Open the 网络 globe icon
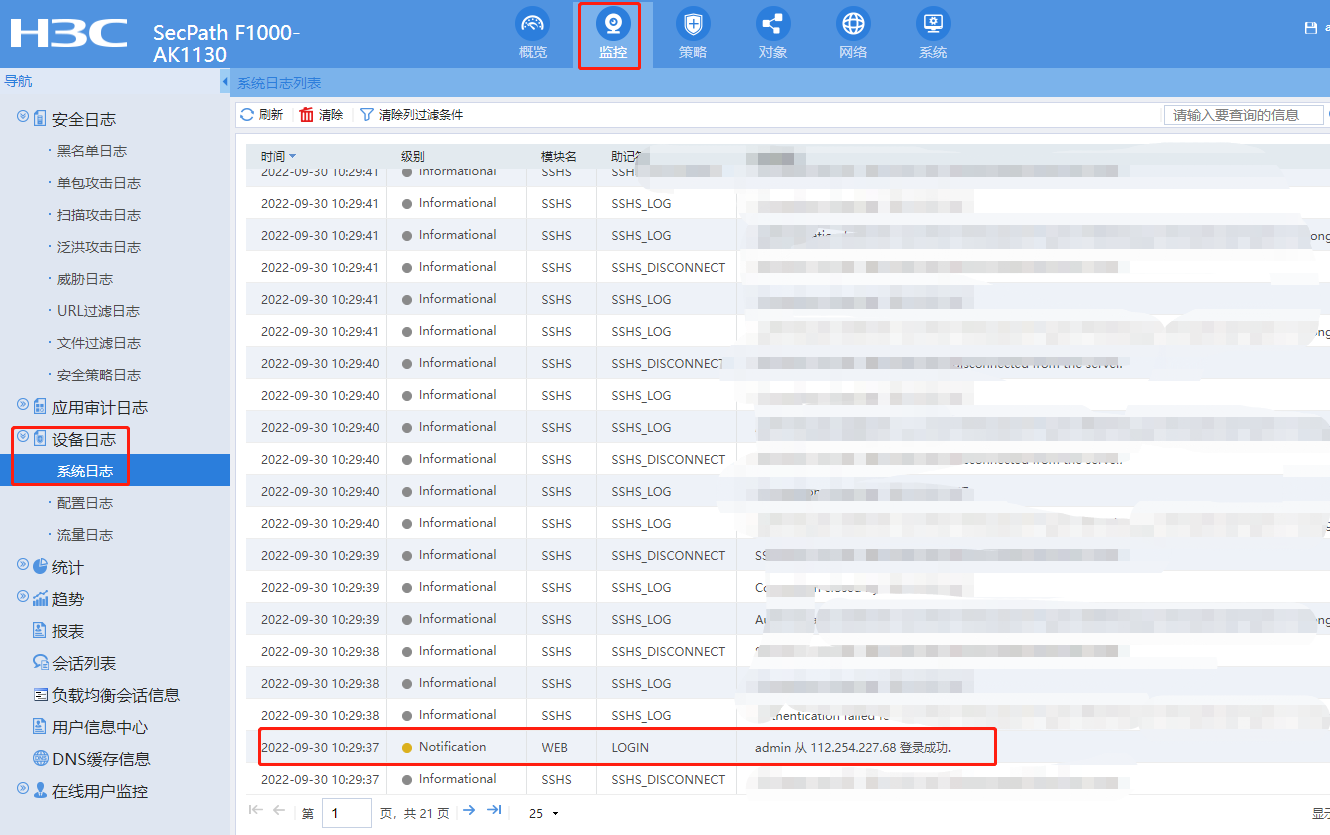Viewport: 1330px width, 835px height. point(853,24)
